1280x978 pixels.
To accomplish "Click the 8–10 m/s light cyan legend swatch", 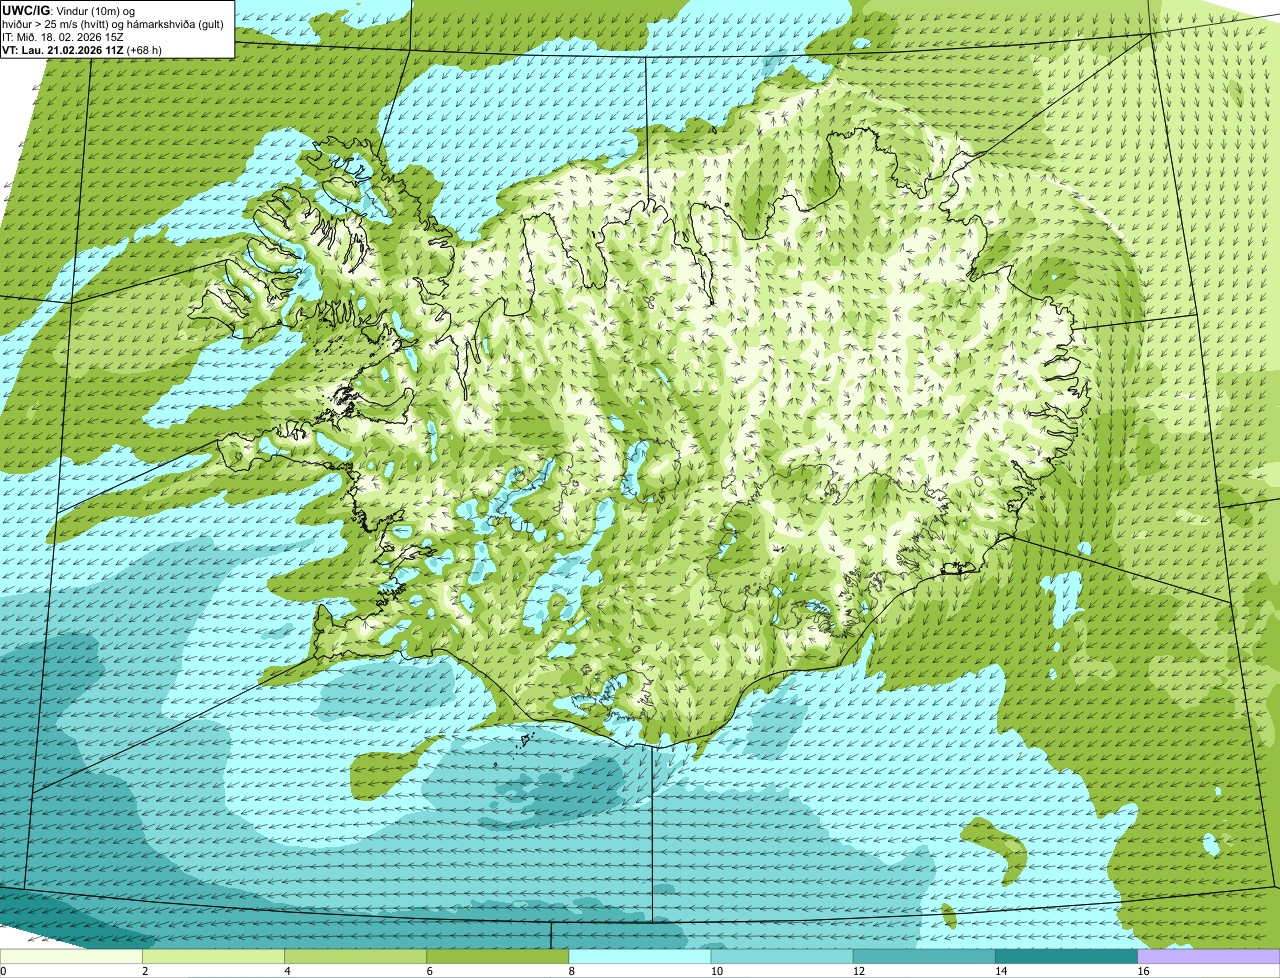I will click(x=640, y=956).
